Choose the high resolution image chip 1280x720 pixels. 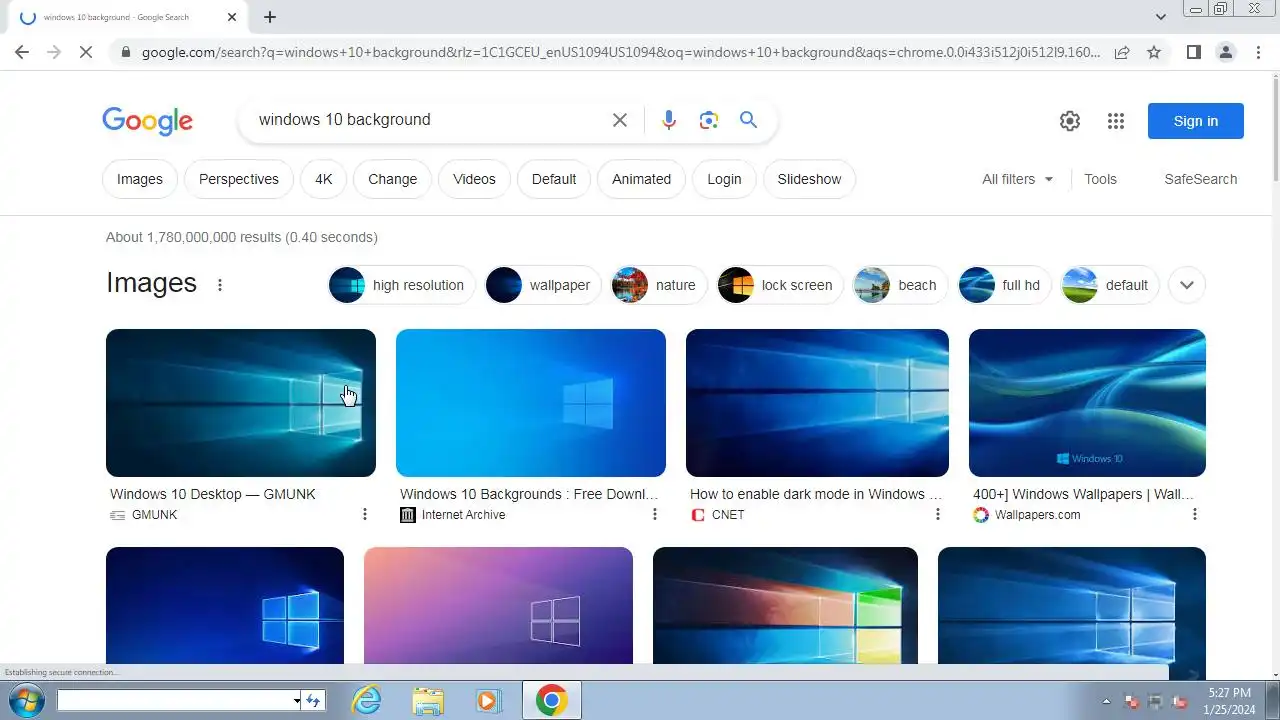(x=401, y=285)
